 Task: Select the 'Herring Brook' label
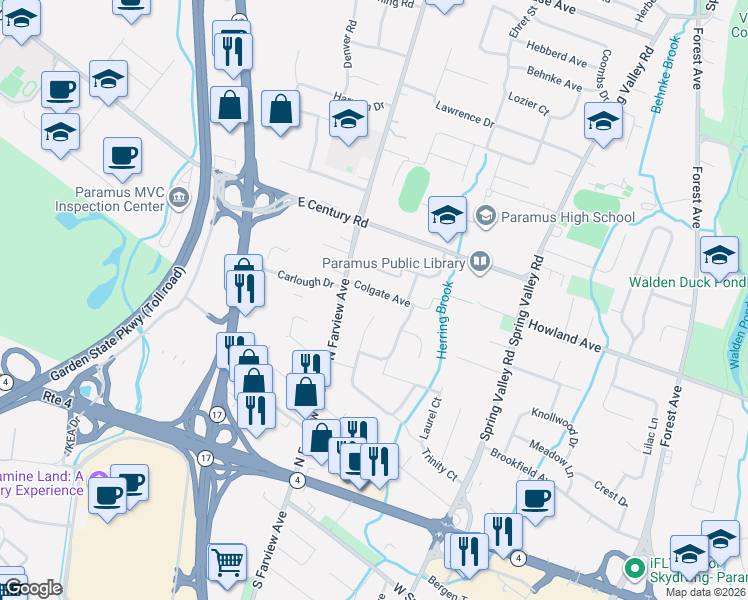point(444,320)
